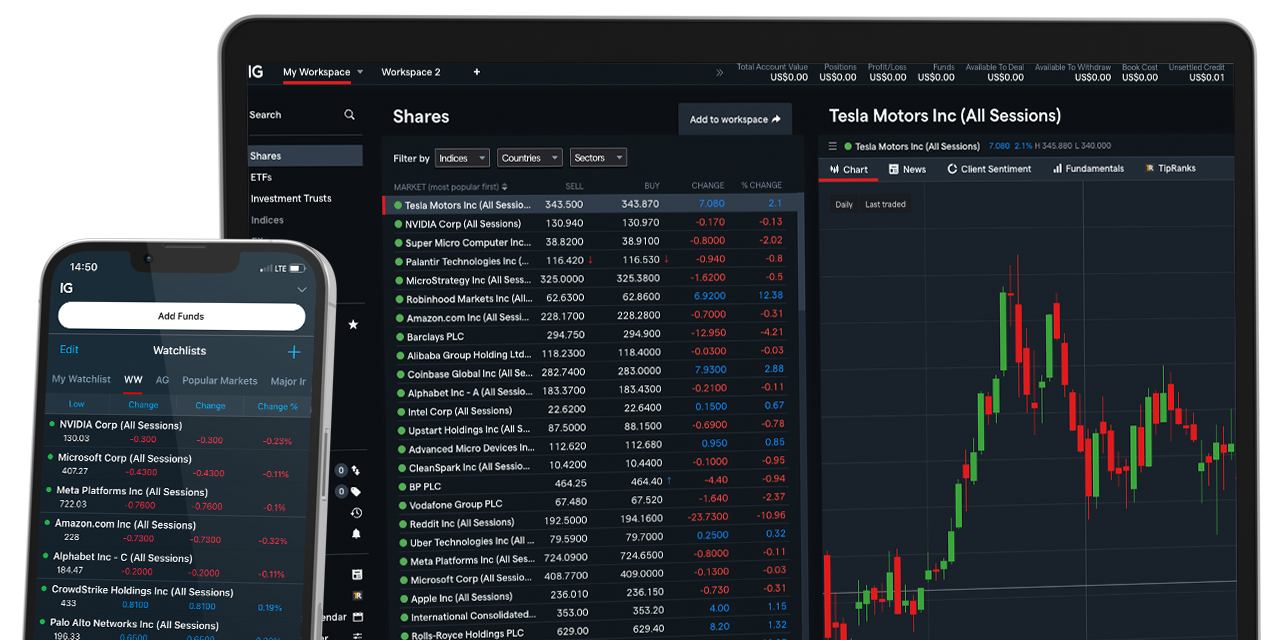Image resolution: width=1280 pixels, height=640 pixels.
Task: Select Shares in the sidebar
Action: [x=305, y=156]
